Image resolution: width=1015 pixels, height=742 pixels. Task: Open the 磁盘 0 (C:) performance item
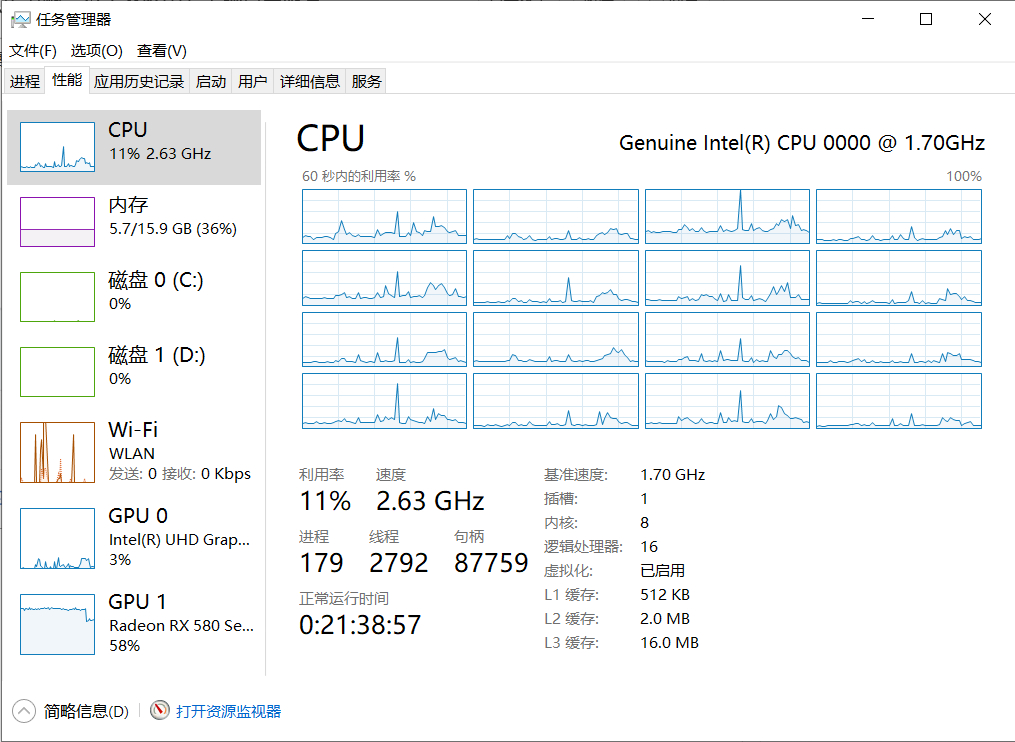click(x=134, y=297)
